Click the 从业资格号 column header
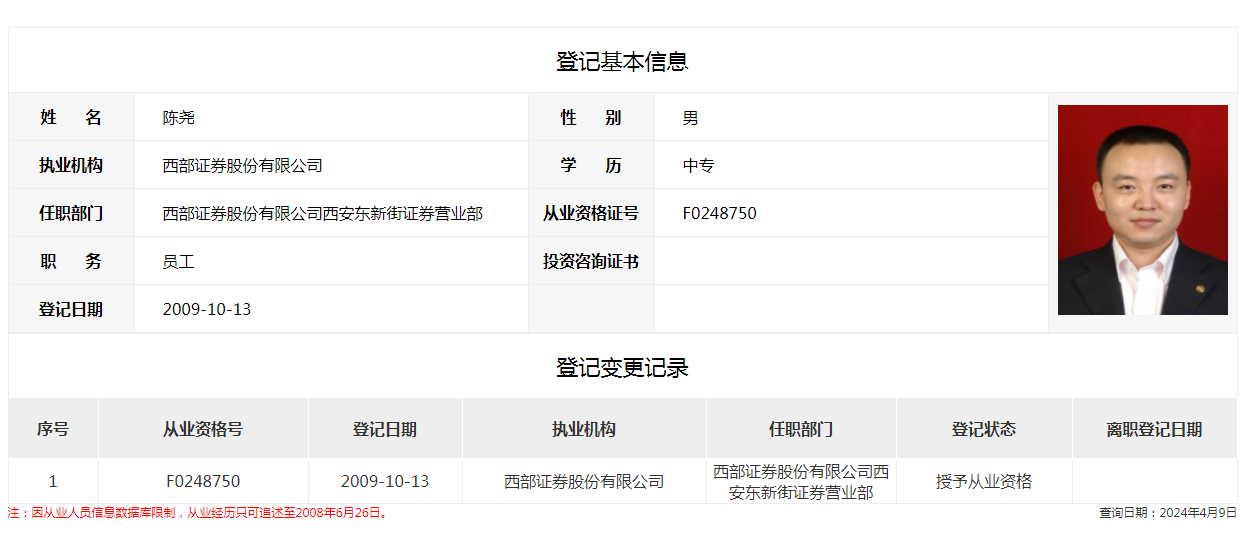This screenshot has width=1255, height=551. (203, 429)
